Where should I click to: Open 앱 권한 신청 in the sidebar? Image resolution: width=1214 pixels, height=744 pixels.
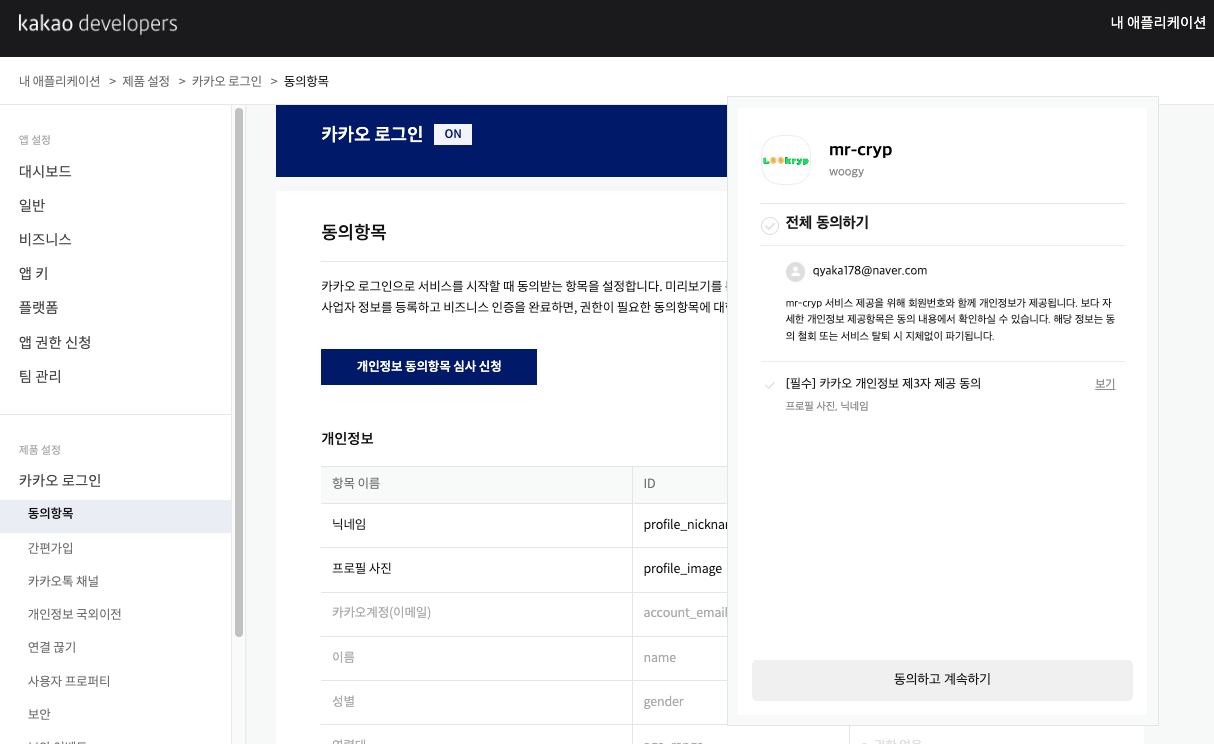pyautogui.click(x=55, y=342)
